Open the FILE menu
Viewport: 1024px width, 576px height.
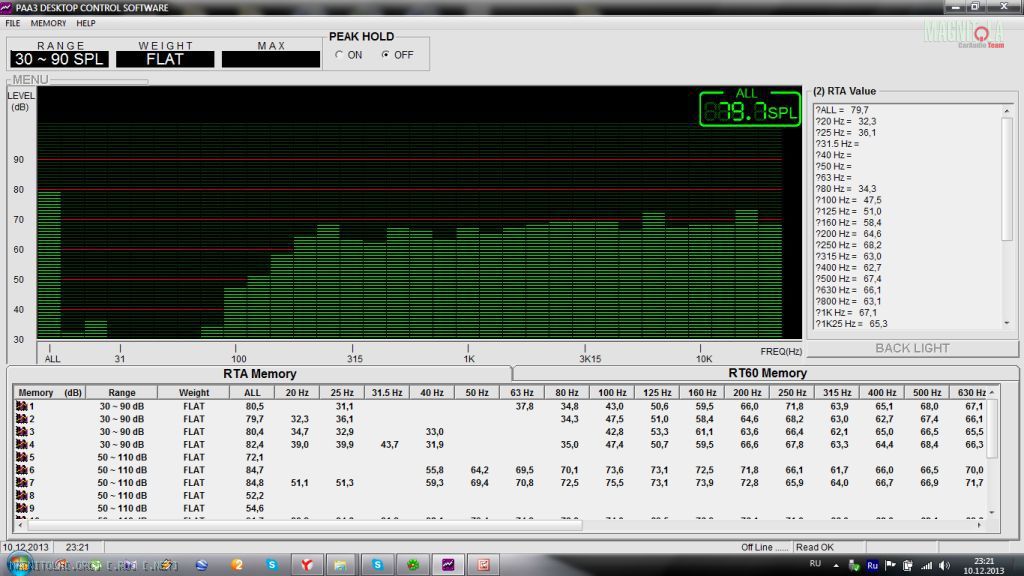[x=12, y=23]
